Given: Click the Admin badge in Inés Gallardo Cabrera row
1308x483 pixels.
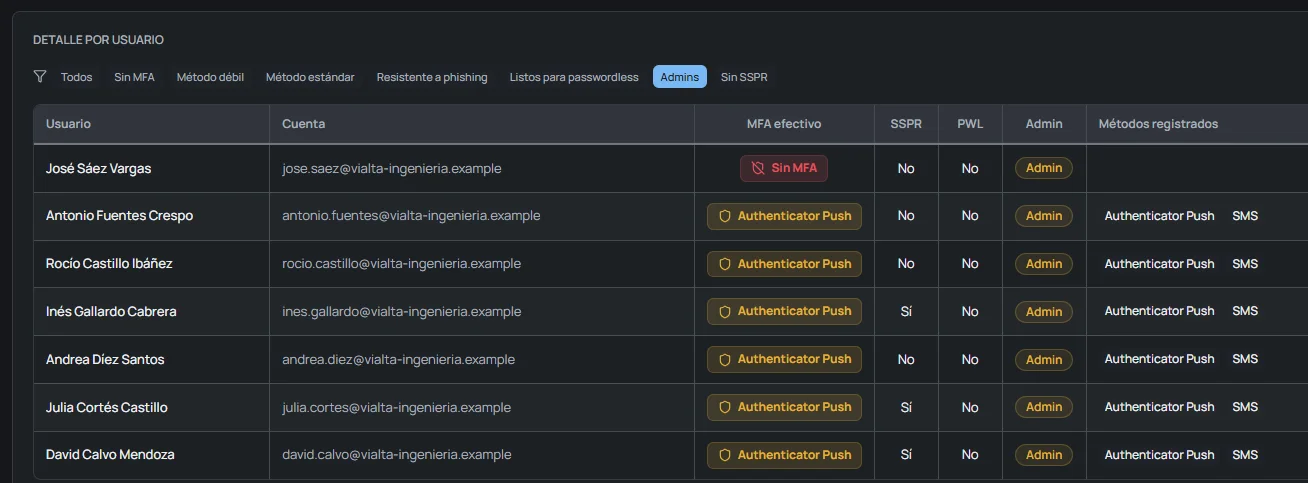Looking at the screenshot, I should coord(1044,312).
